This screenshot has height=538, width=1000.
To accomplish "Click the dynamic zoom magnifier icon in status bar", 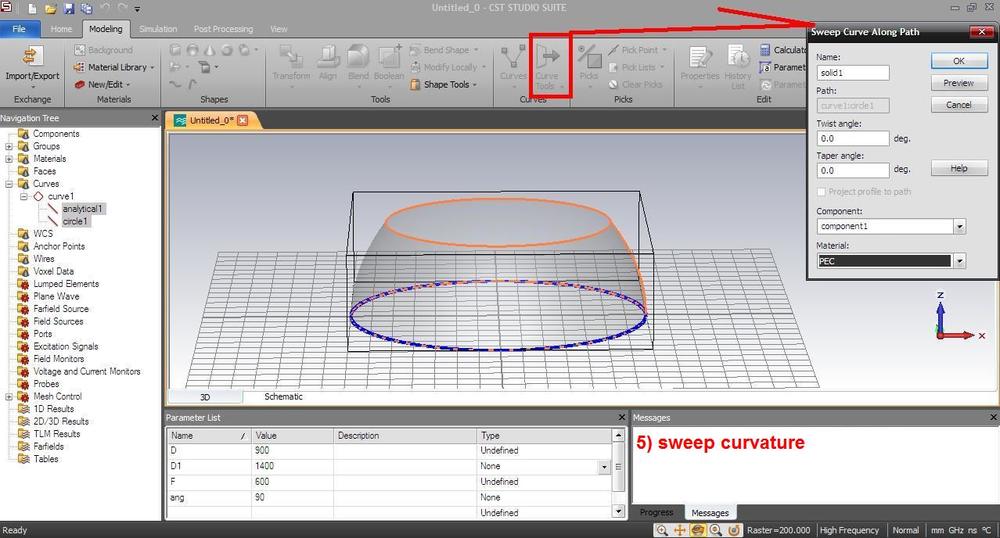I will (716, 530).
